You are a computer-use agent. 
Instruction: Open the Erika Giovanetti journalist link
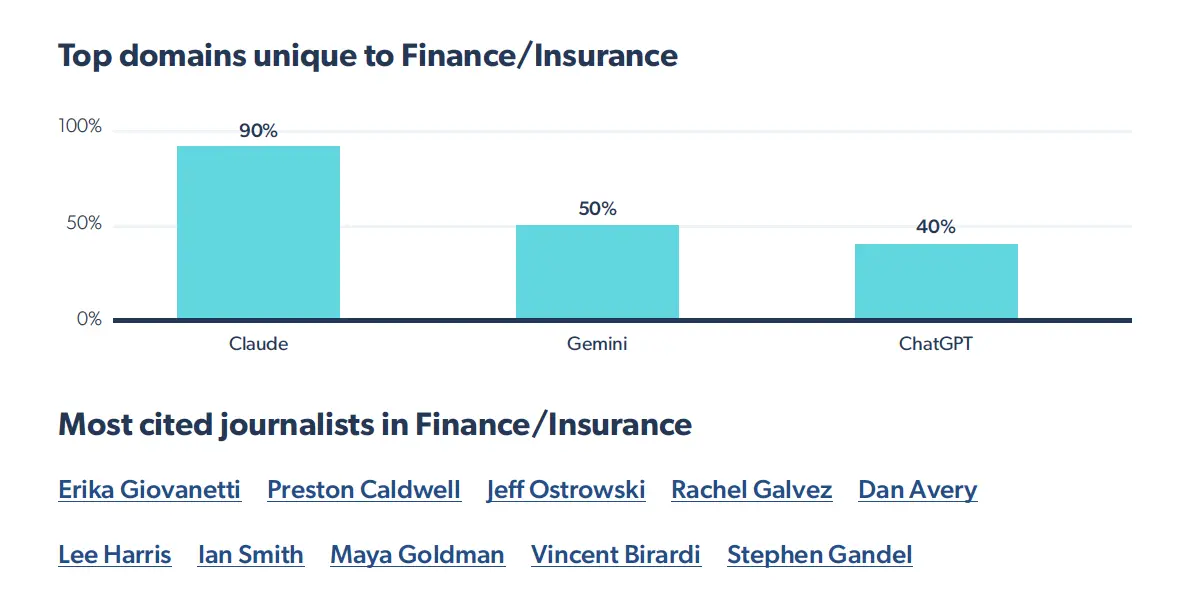point(149,490)
